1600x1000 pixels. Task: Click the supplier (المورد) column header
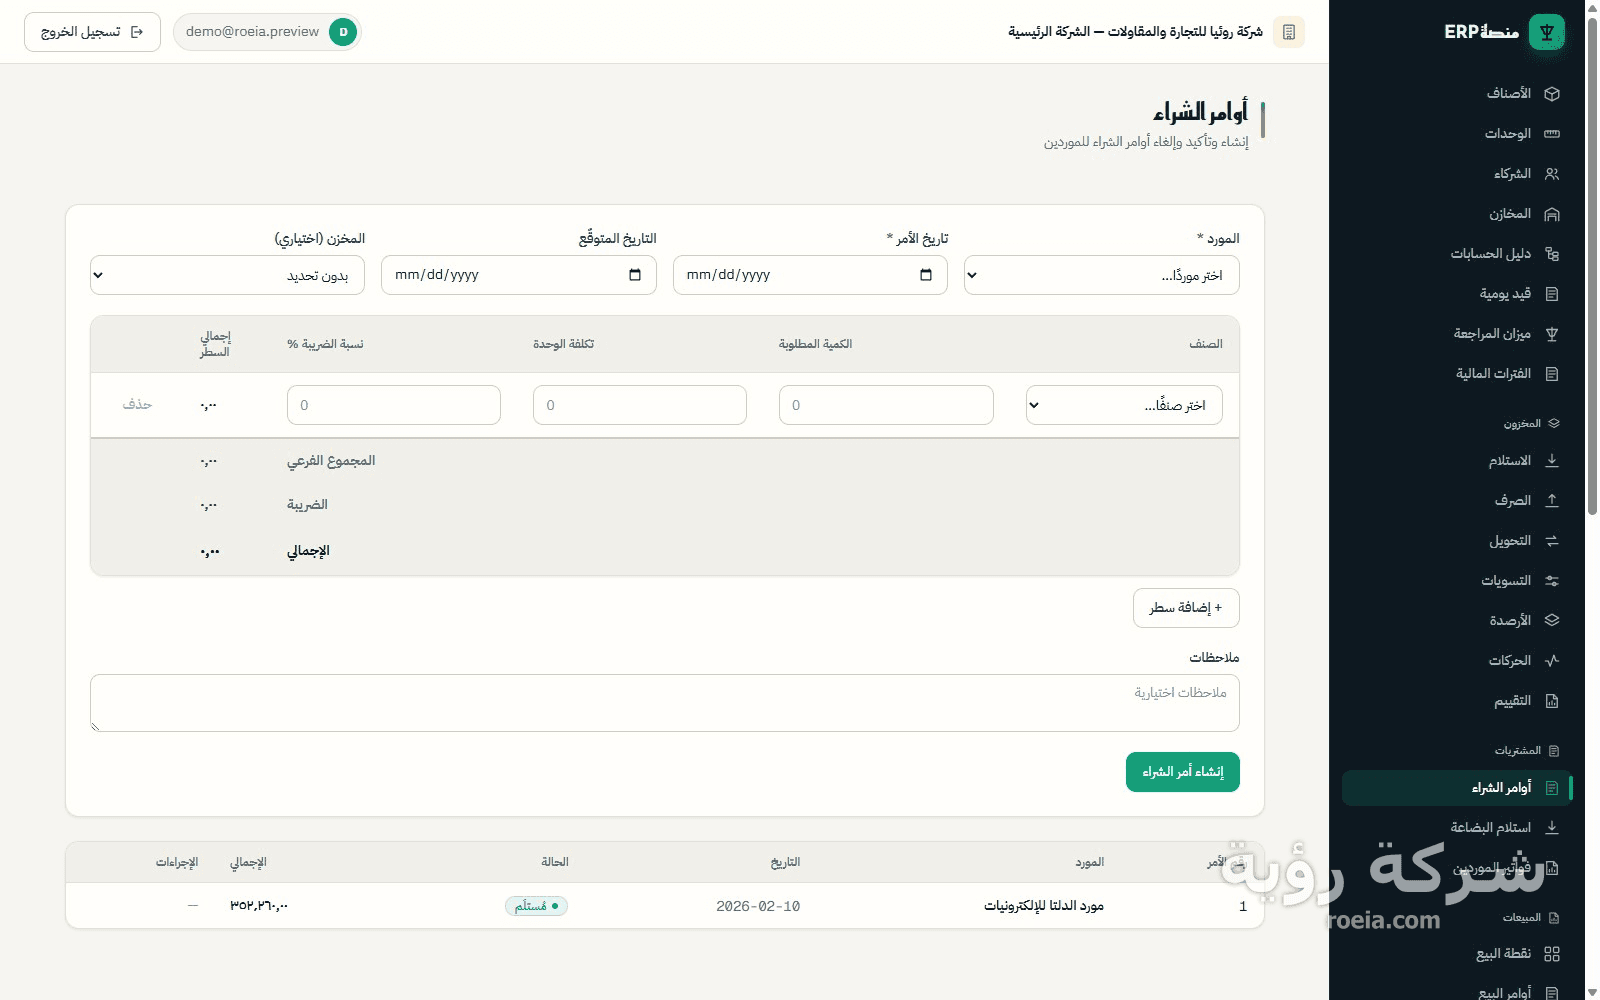[1089, 862]
